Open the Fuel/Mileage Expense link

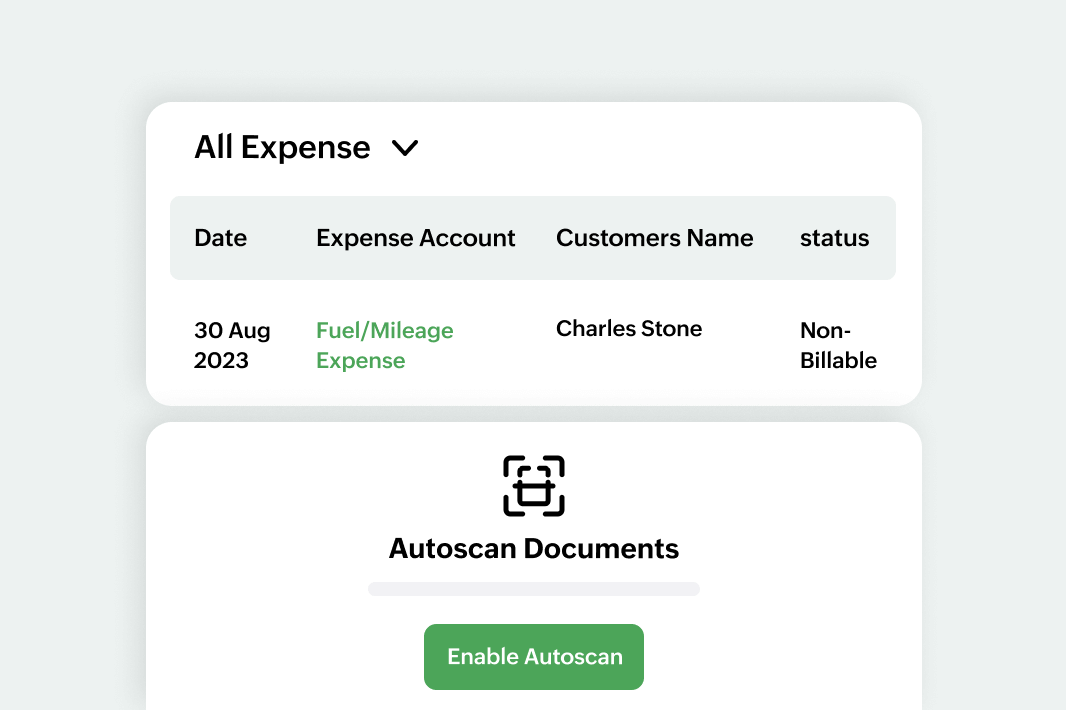tap(384, 345)
